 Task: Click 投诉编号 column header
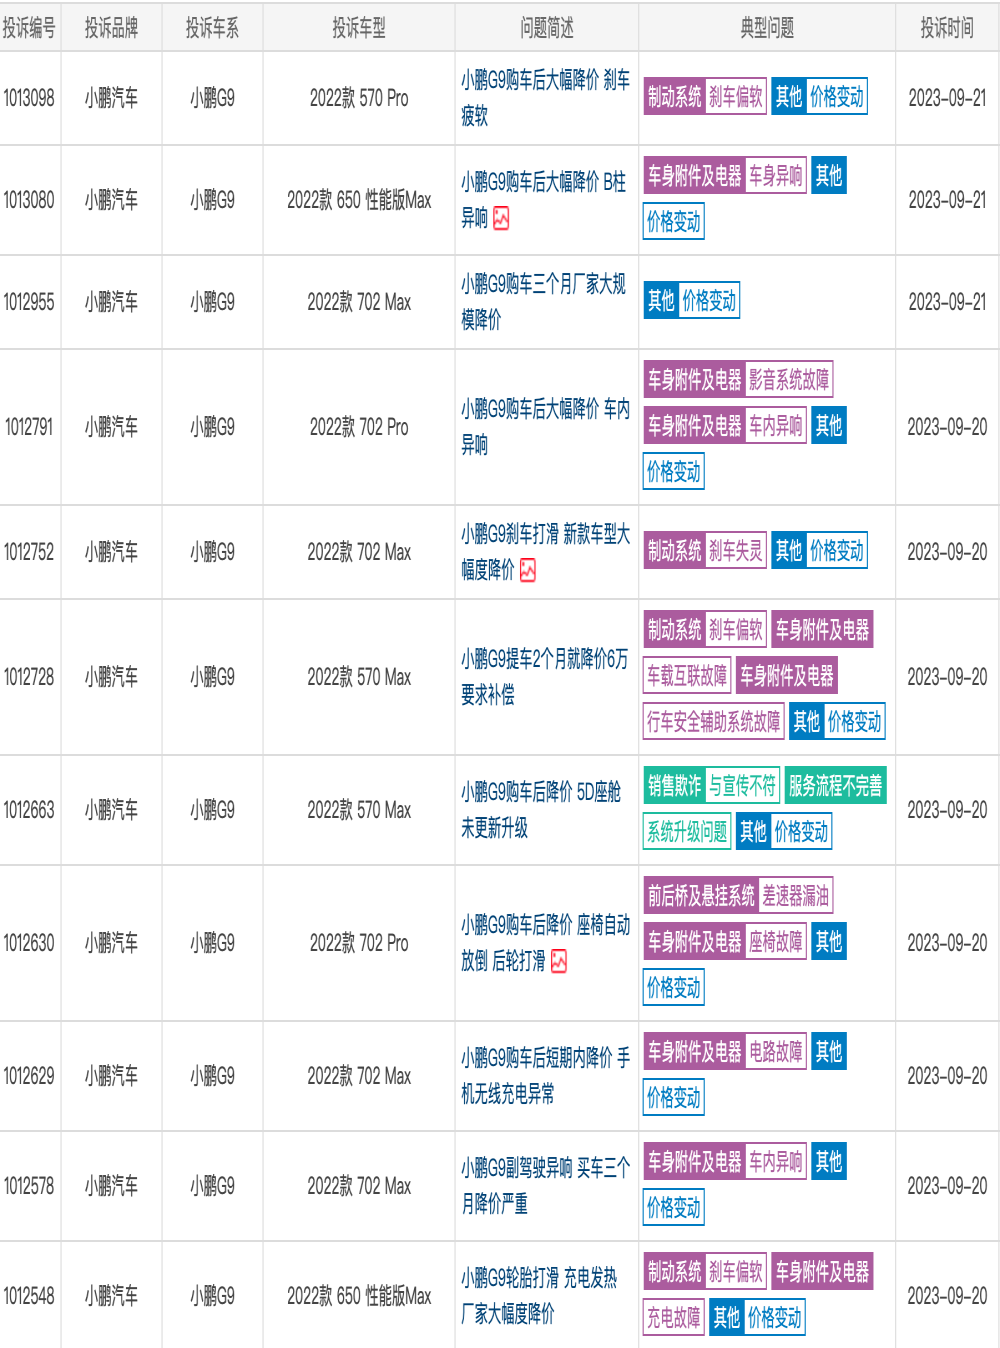click(x=29, y=28)
